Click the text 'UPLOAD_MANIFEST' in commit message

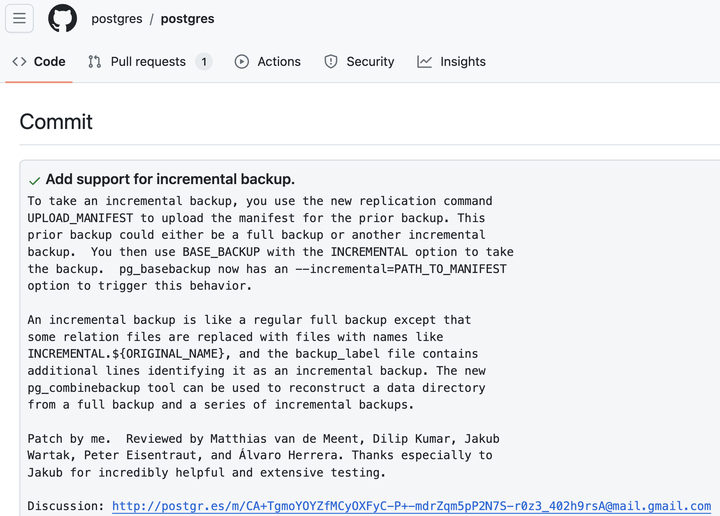80,218
